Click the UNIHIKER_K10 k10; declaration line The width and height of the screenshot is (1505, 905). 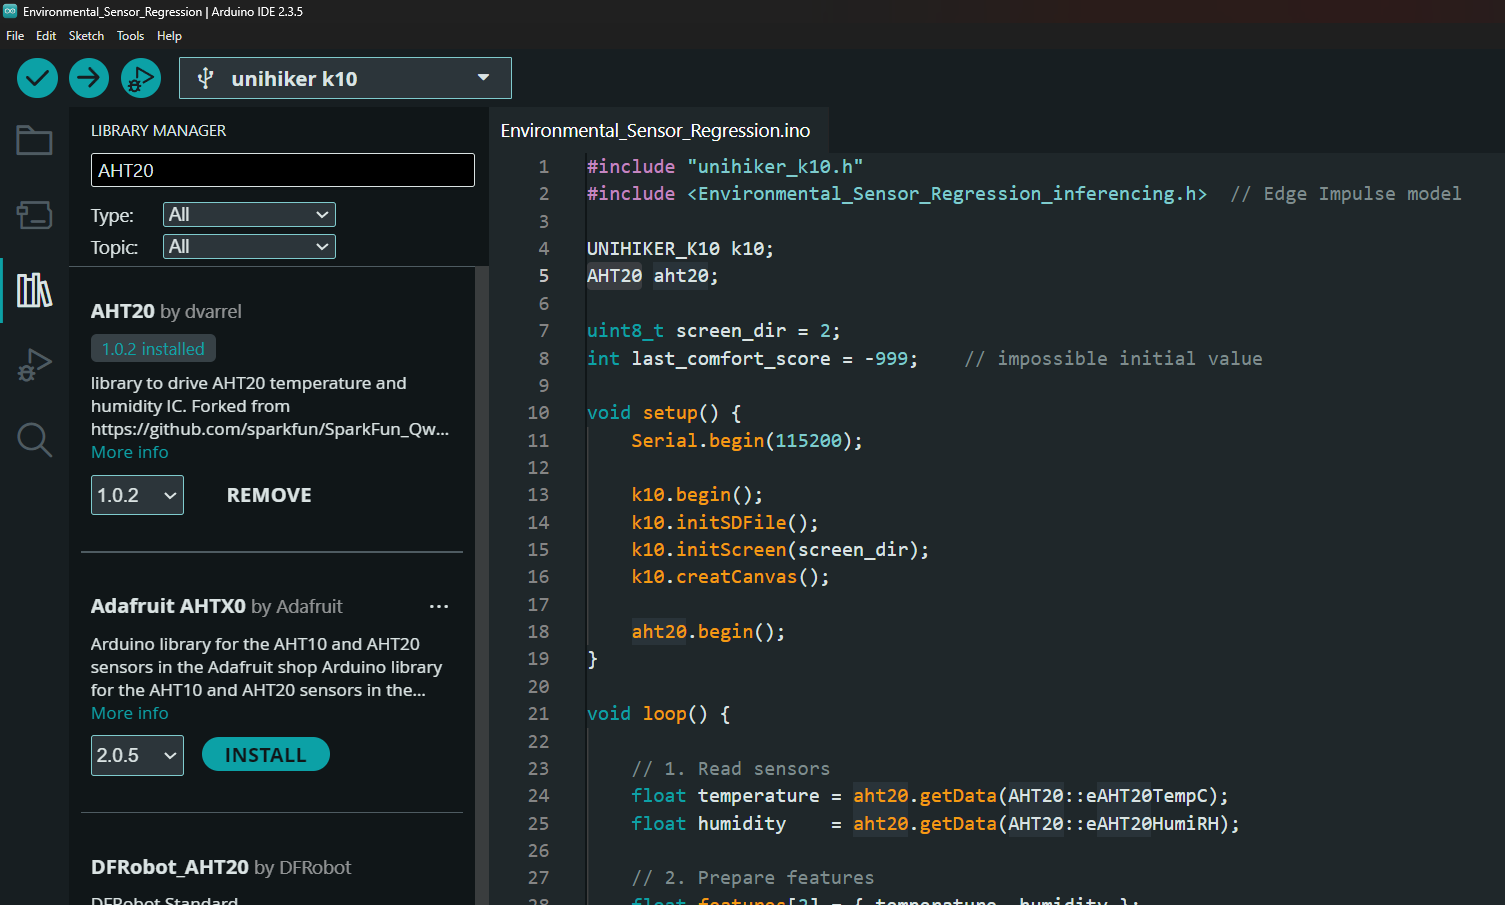[x=680, y=249]
